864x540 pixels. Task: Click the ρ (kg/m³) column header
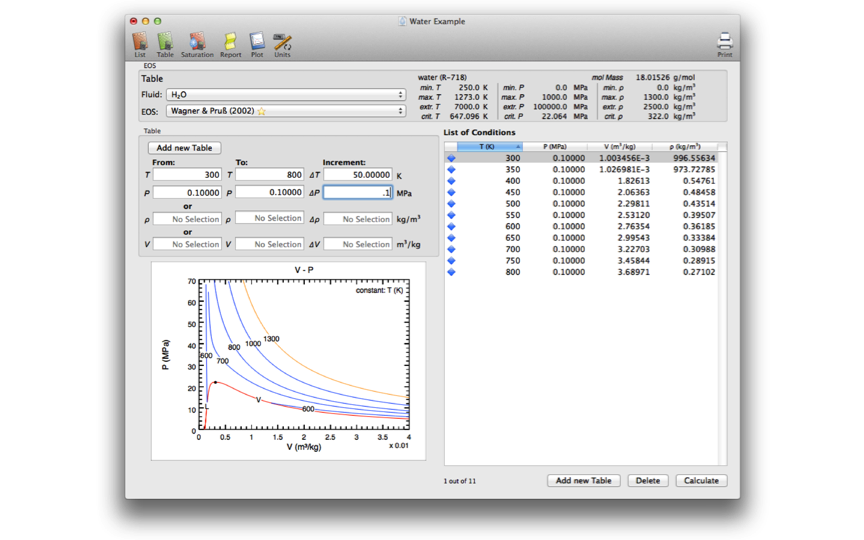[685, 147]
